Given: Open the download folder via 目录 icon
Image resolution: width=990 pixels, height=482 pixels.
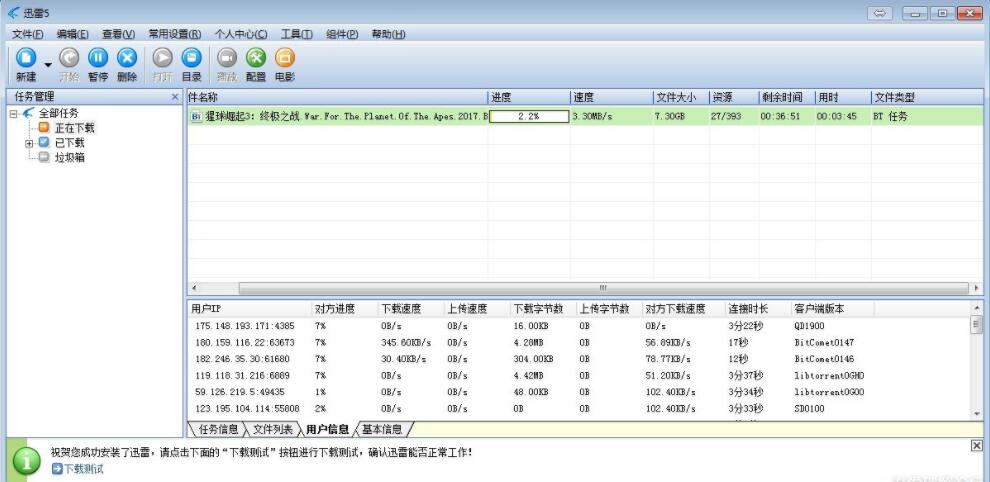Looking at the screenshot, I should pos(191,58).
